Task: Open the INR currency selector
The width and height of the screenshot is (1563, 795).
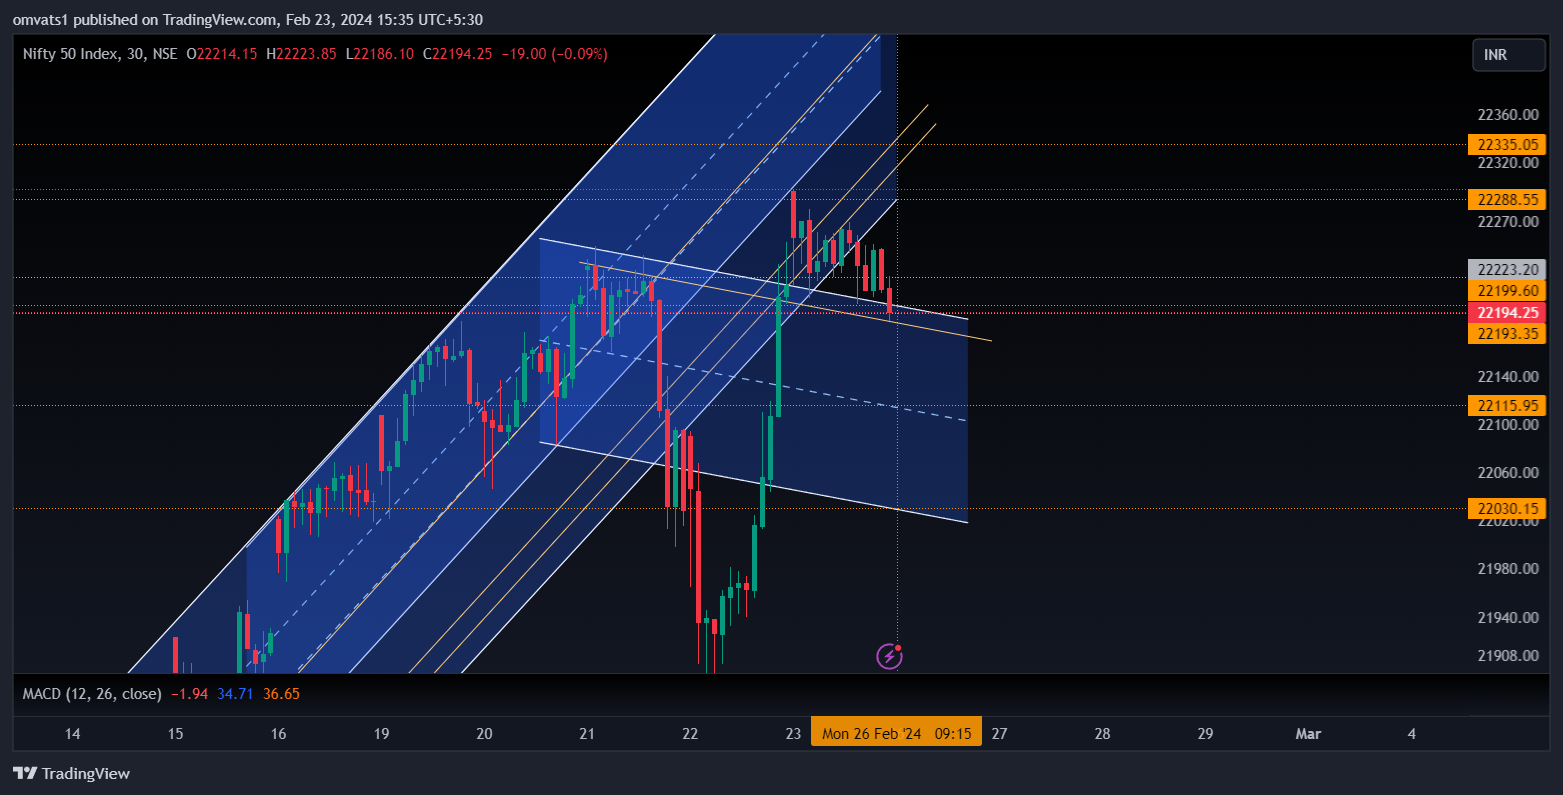Action: [x=1508, y=55]
